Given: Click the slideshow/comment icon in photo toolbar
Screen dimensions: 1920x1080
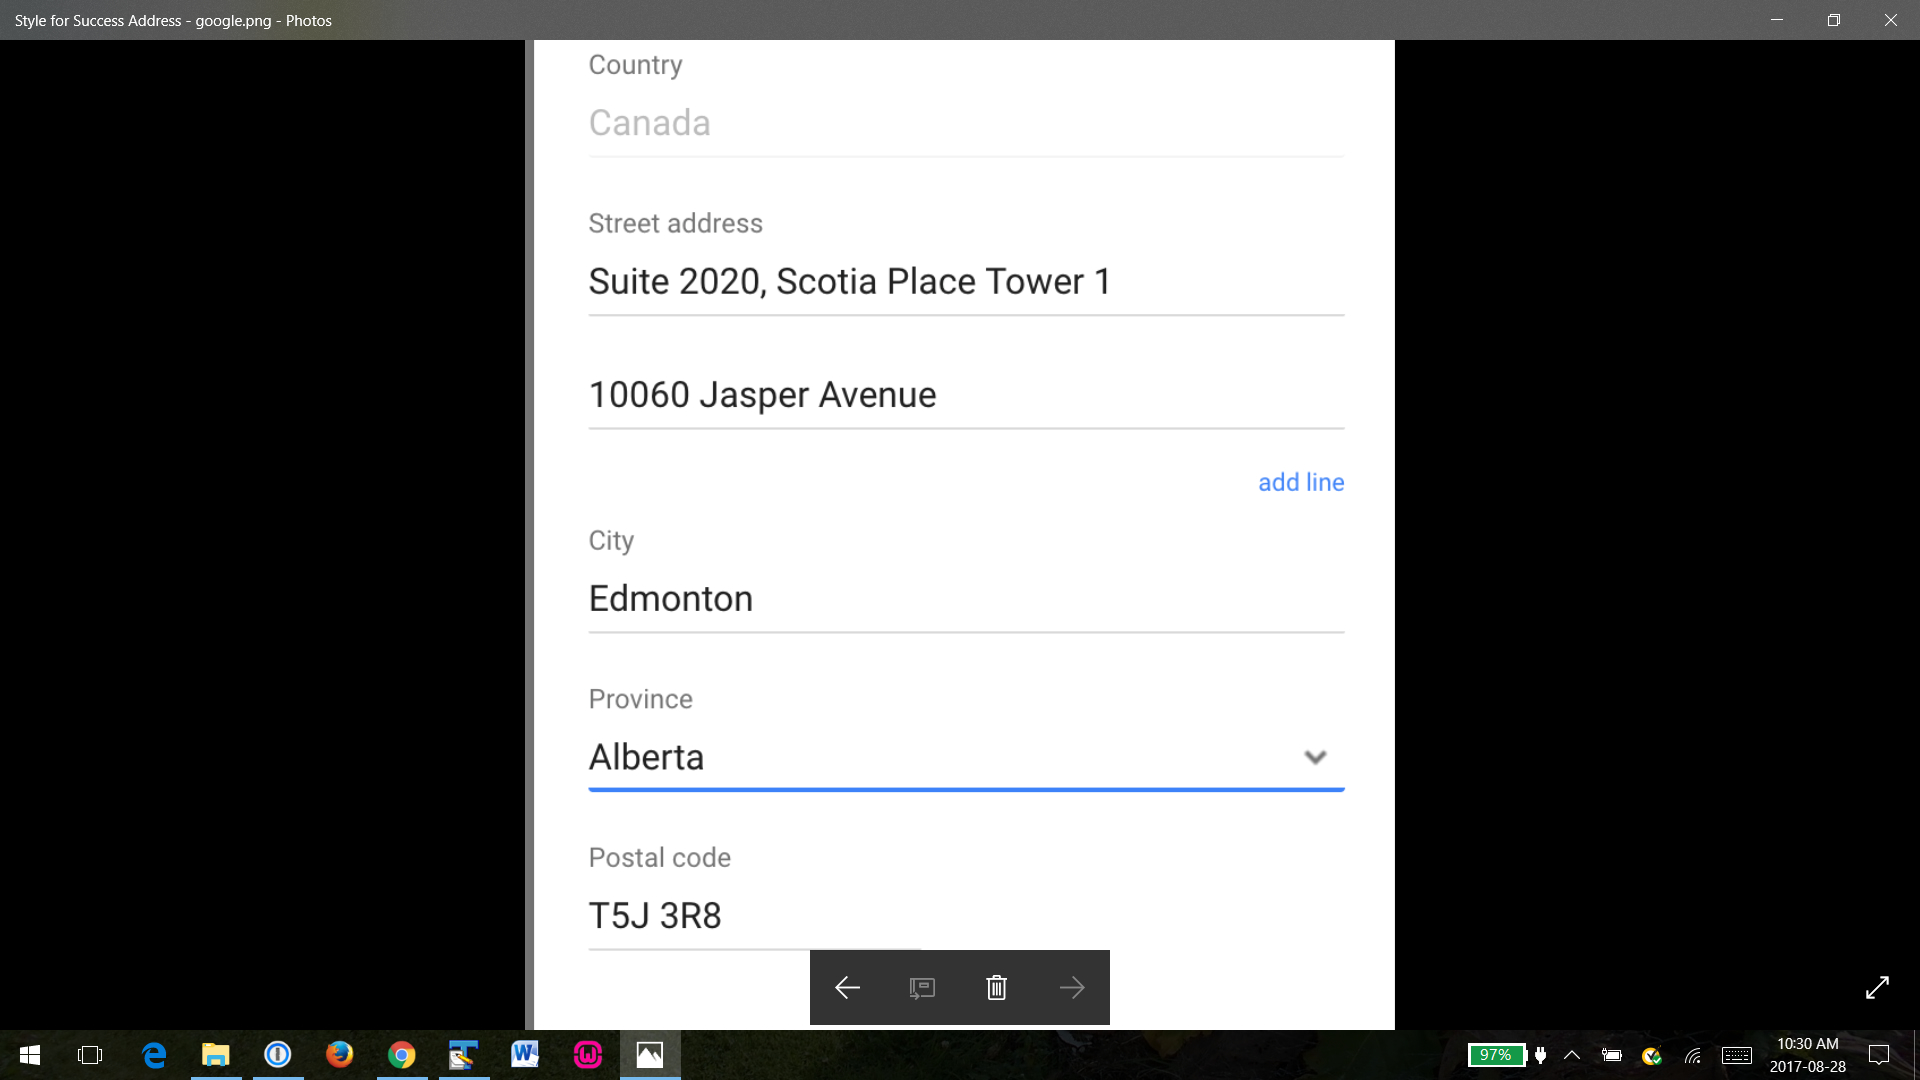Looking at the screenshot, I should pos(922,988).
